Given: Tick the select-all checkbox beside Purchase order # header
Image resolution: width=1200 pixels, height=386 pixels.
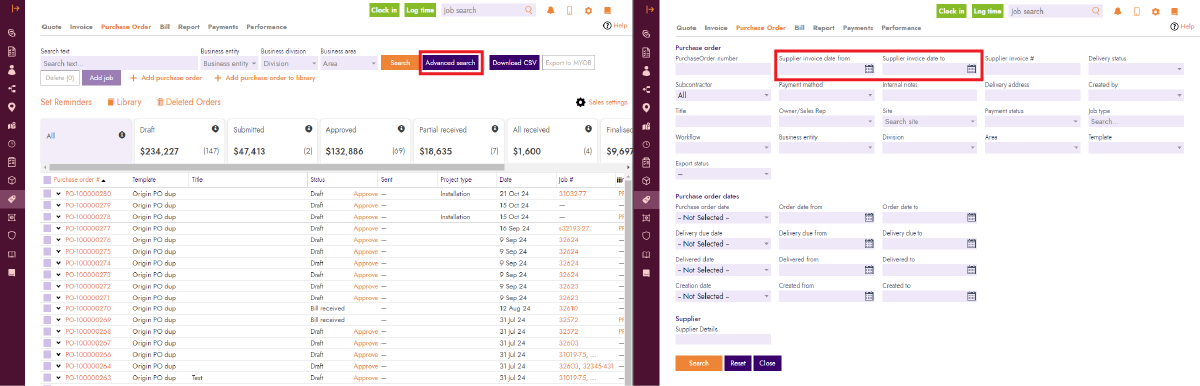Looking at the screenshot, I should (x=47, y=179).
